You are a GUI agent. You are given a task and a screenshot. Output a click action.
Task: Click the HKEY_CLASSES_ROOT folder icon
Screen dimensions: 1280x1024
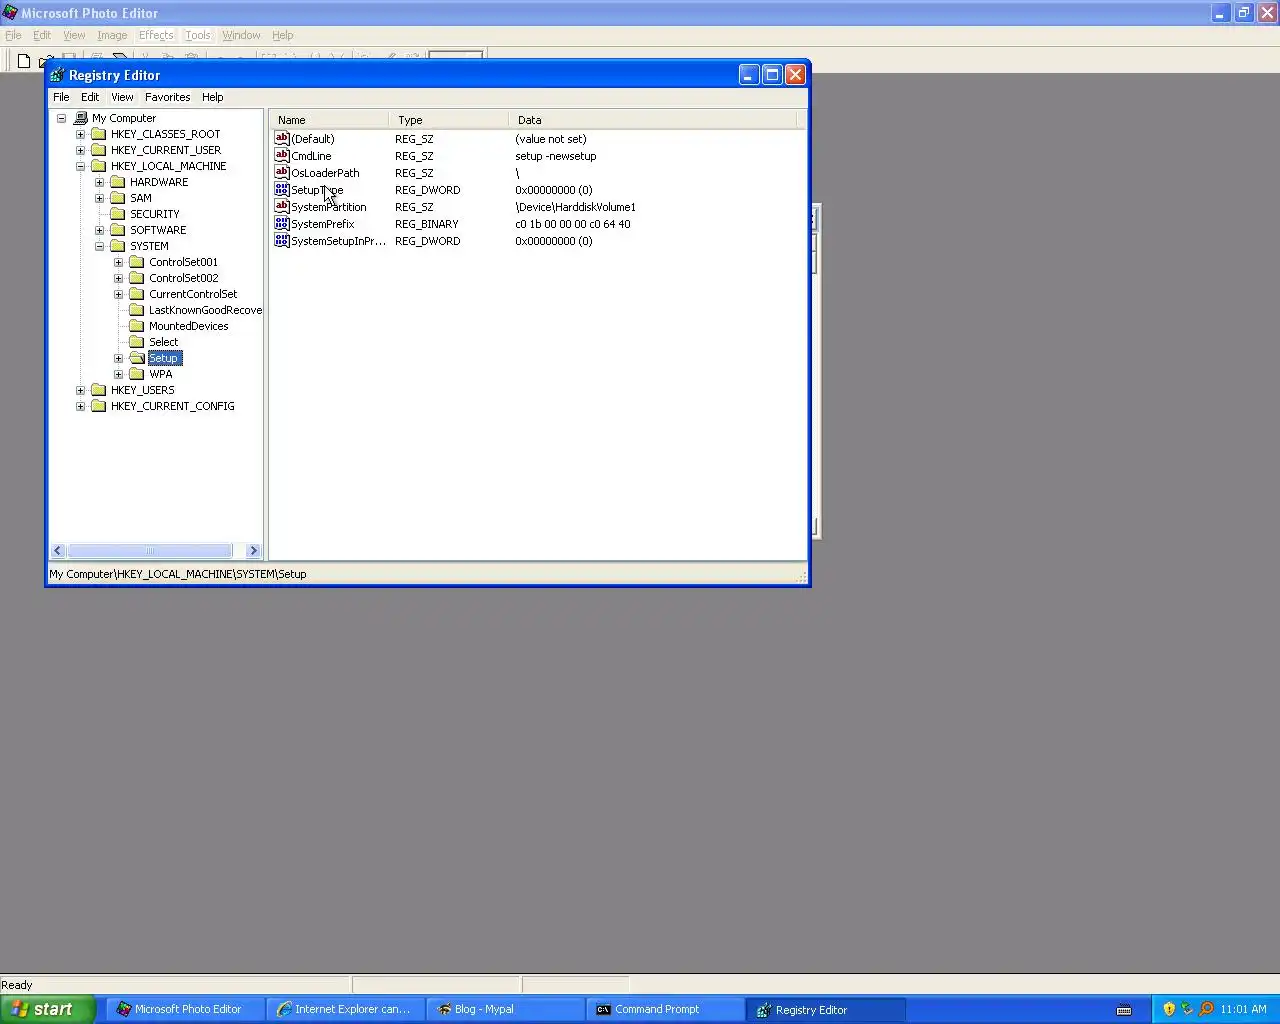click(x=99, y=134)
